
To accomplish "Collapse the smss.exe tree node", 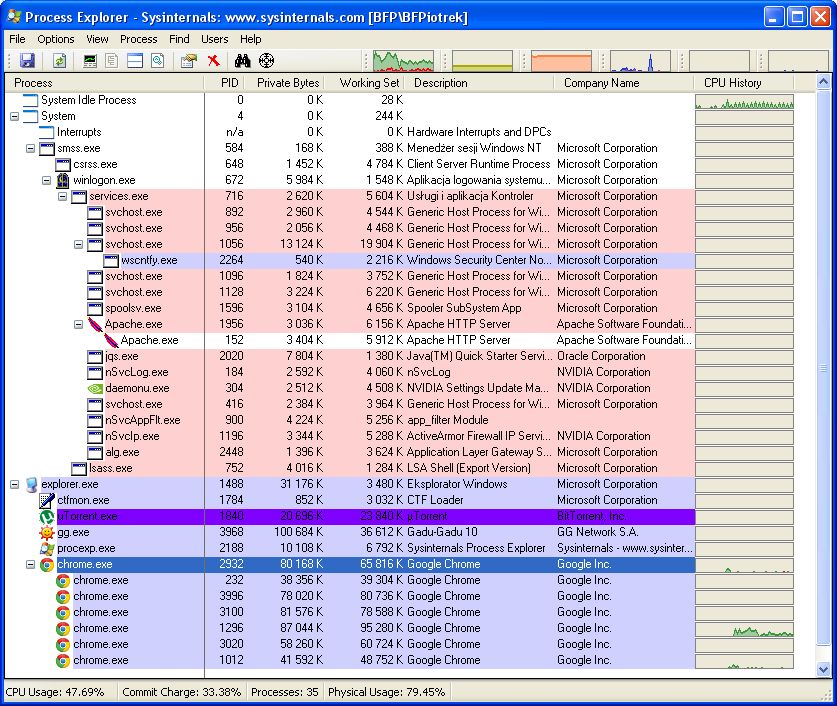I will coord(30,148).
